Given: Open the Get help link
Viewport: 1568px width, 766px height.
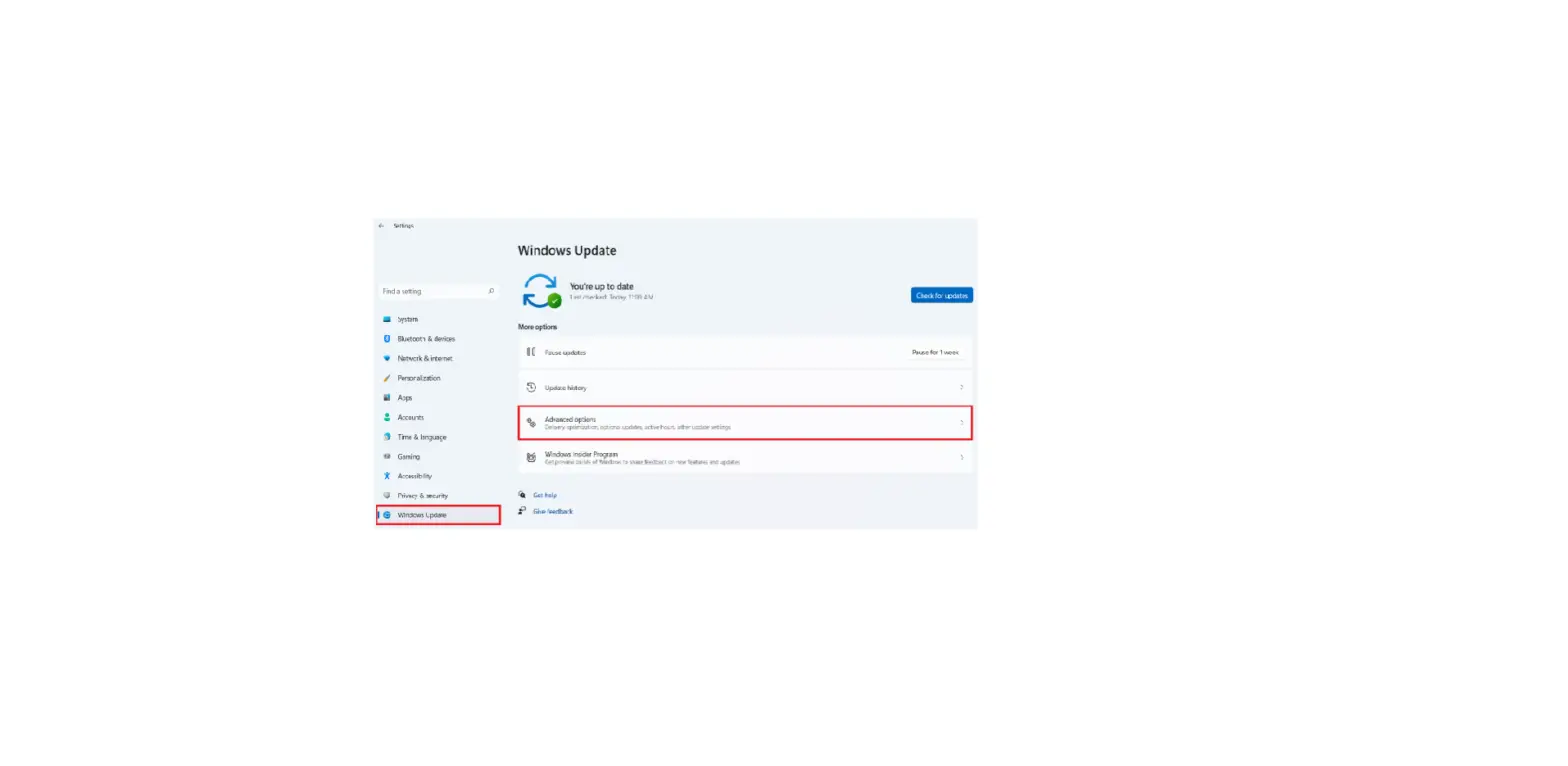Looking at the screenshot, I should pos(544,495).
